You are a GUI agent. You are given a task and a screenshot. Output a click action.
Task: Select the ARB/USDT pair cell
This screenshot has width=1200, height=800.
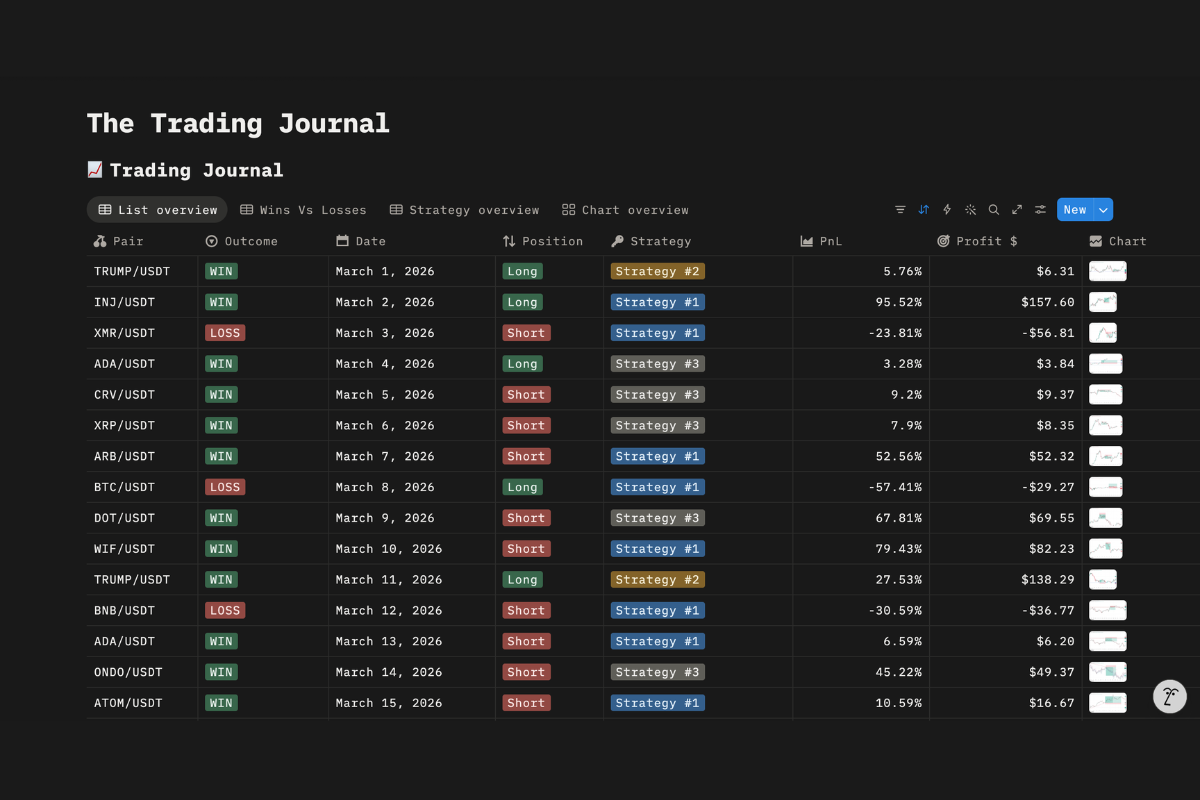[142, 456]
